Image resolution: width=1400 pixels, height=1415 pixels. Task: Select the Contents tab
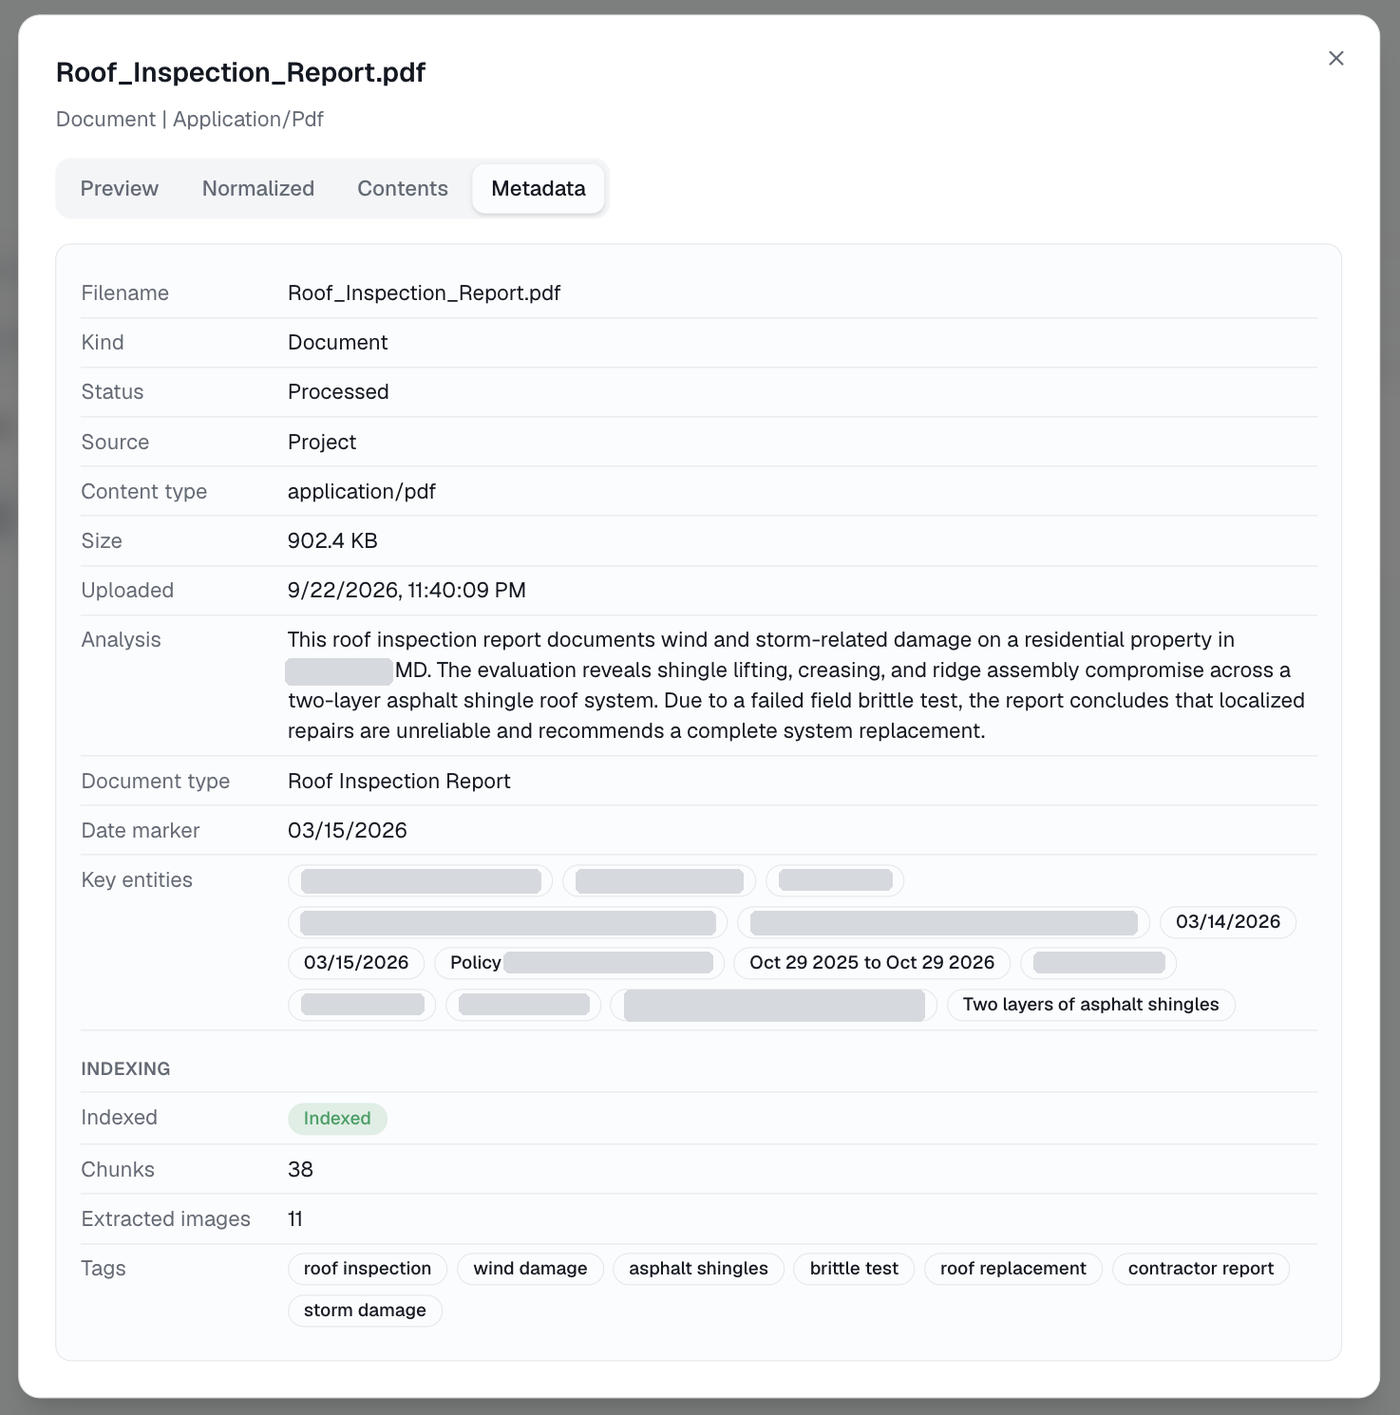pos(403,188)
